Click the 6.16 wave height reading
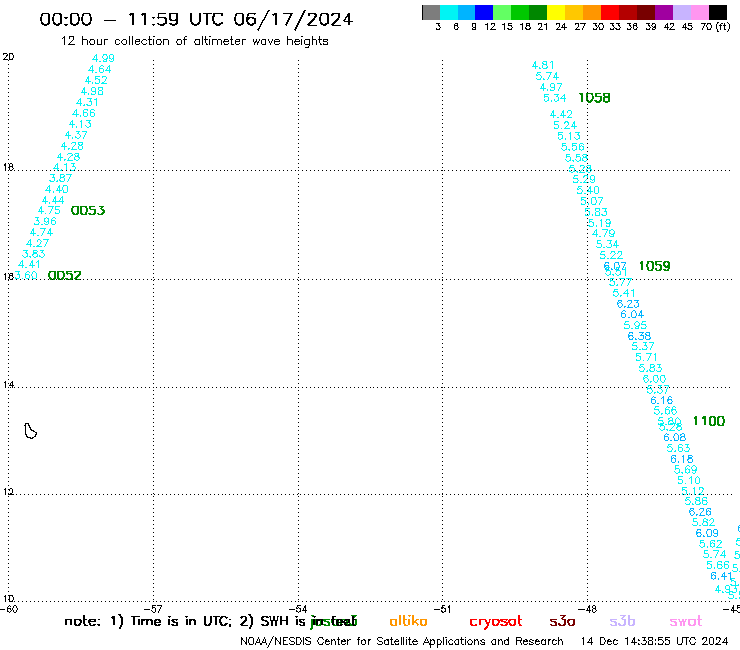740x650 pixels. click(662, 400)
